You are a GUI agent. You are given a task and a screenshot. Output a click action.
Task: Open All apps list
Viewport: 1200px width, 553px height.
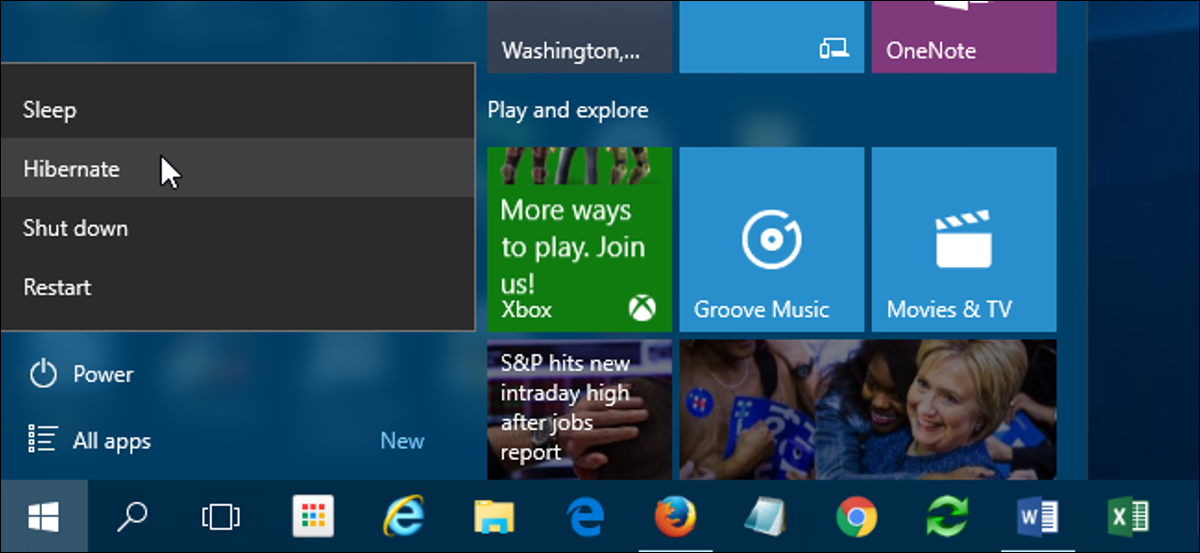(89, 440)
